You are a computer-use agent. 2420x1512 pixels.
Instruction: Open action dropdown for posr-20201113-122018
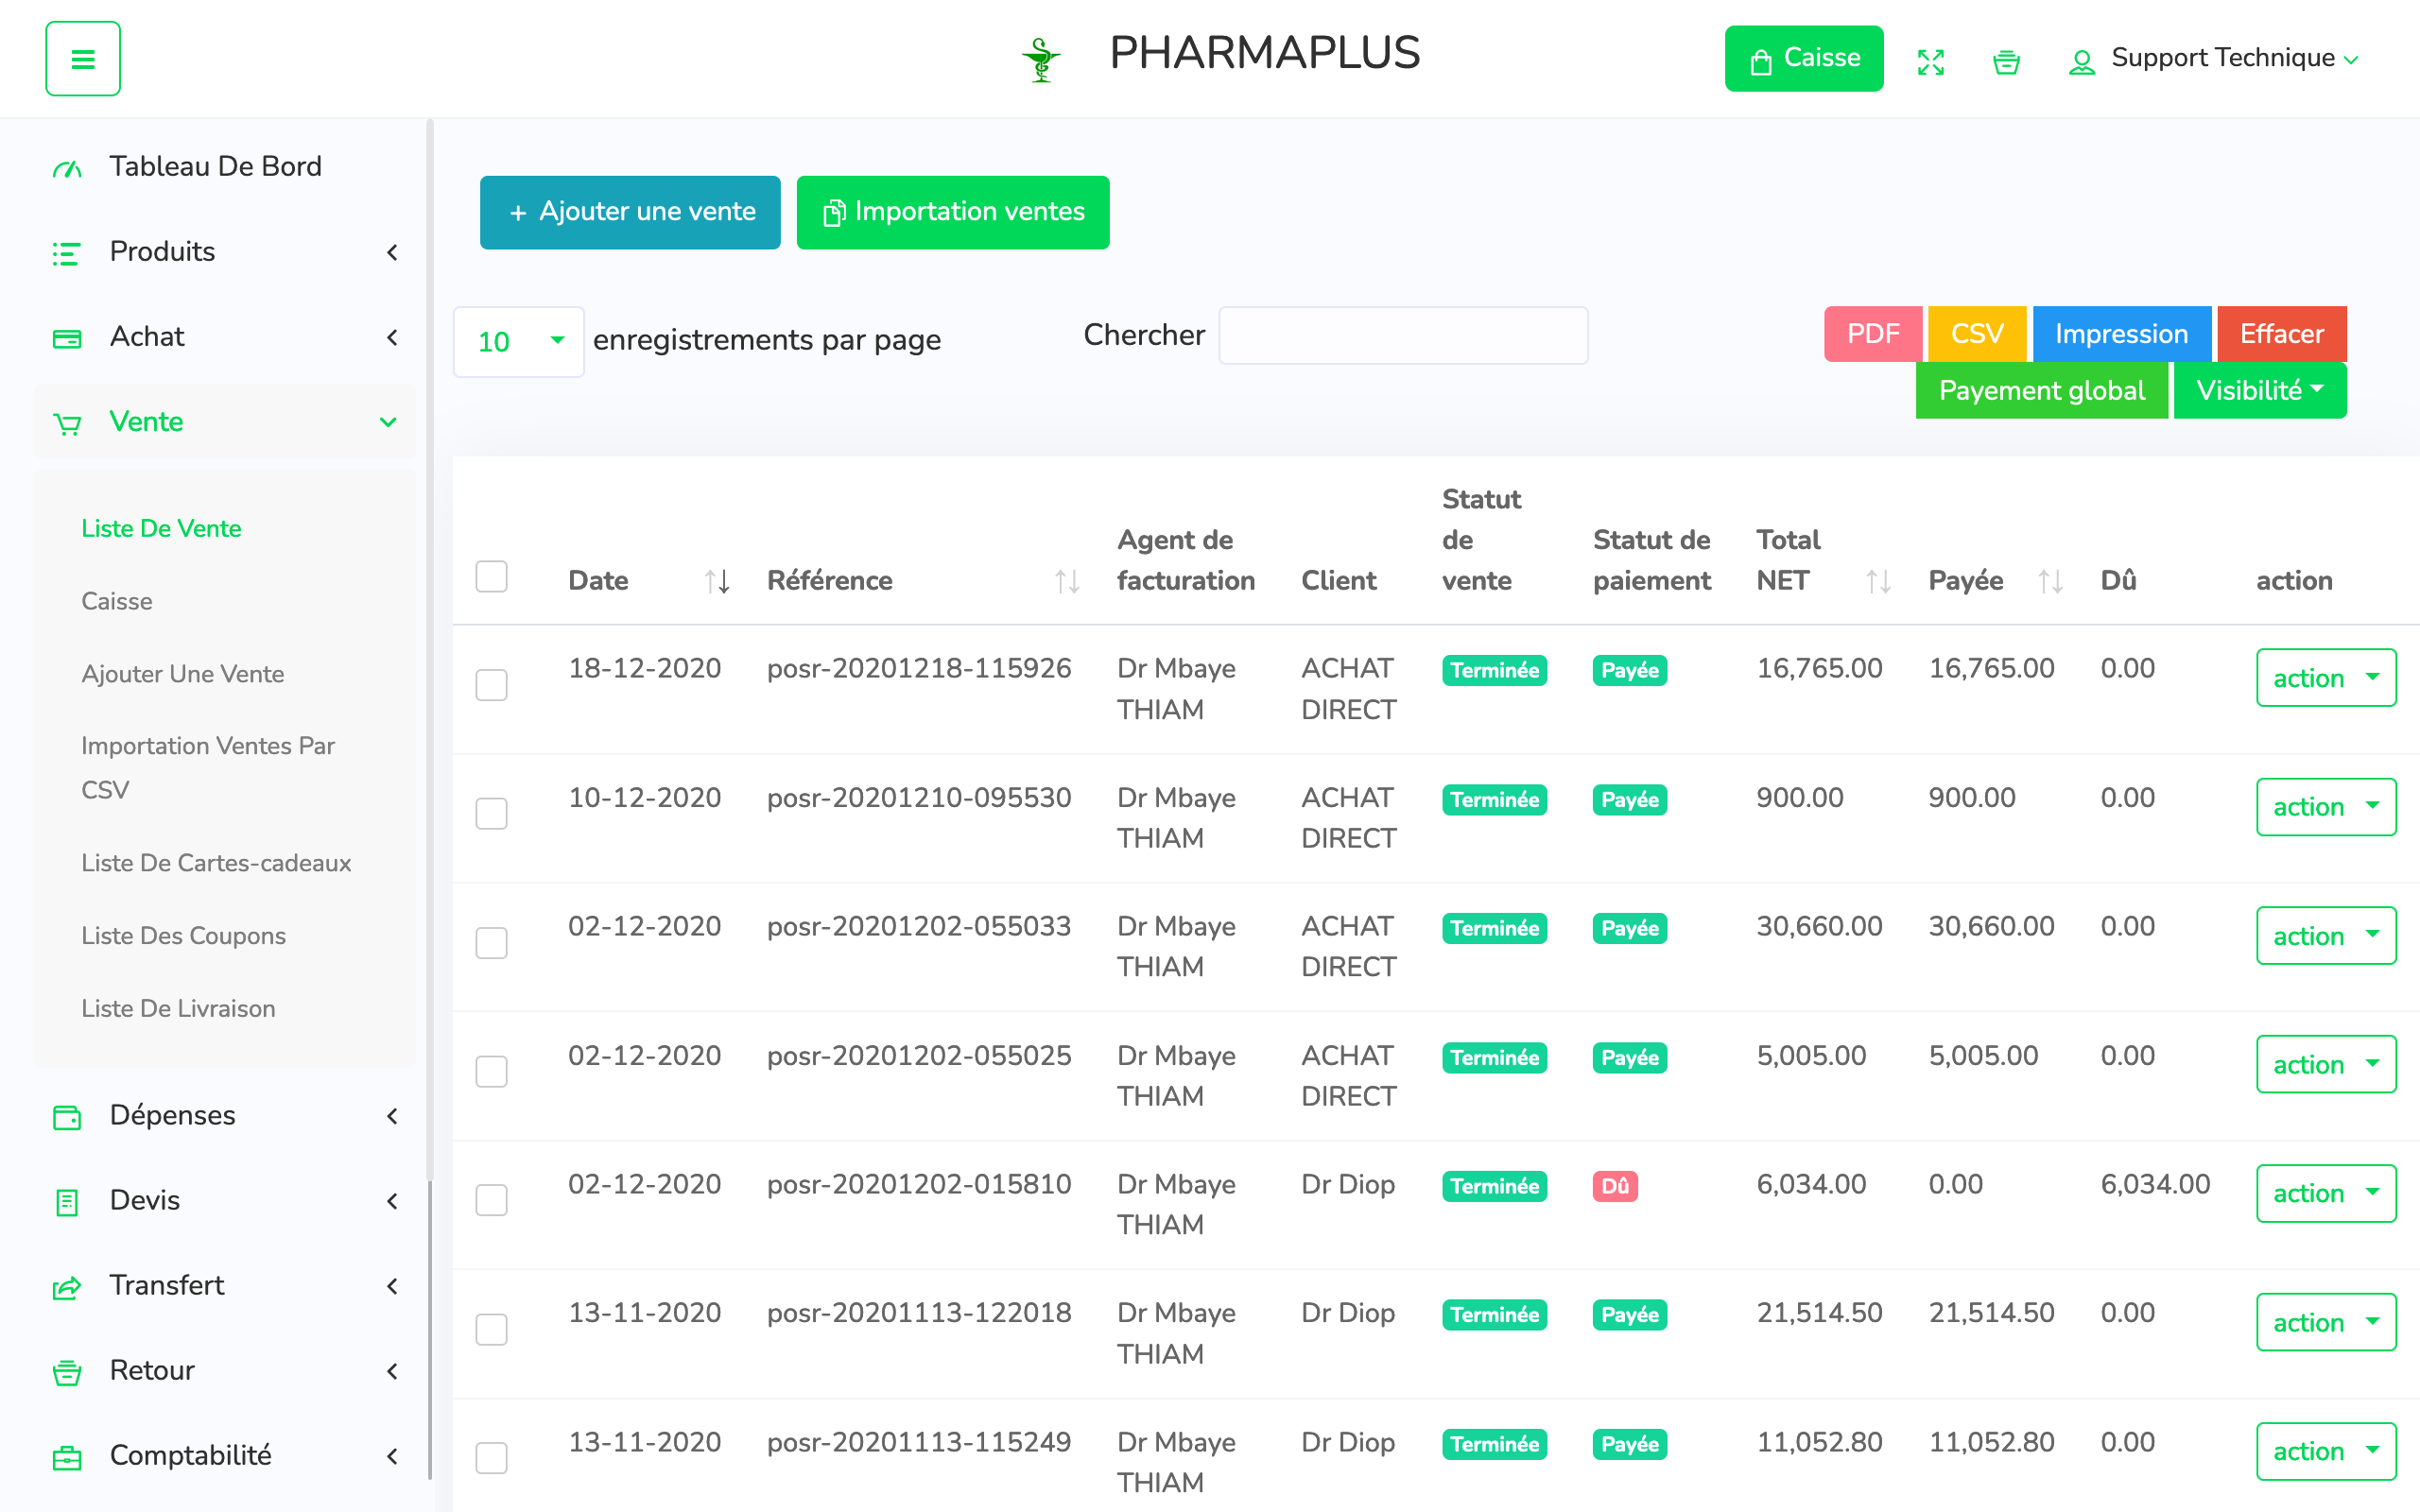tap(2326, 1322)
